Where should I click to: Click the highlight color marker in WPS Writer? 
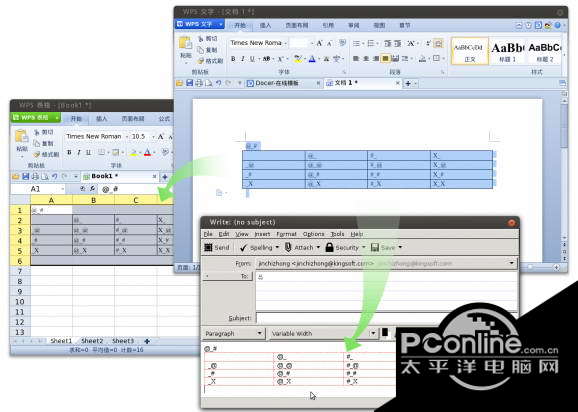pyautogui.click(x=297, y=59)
